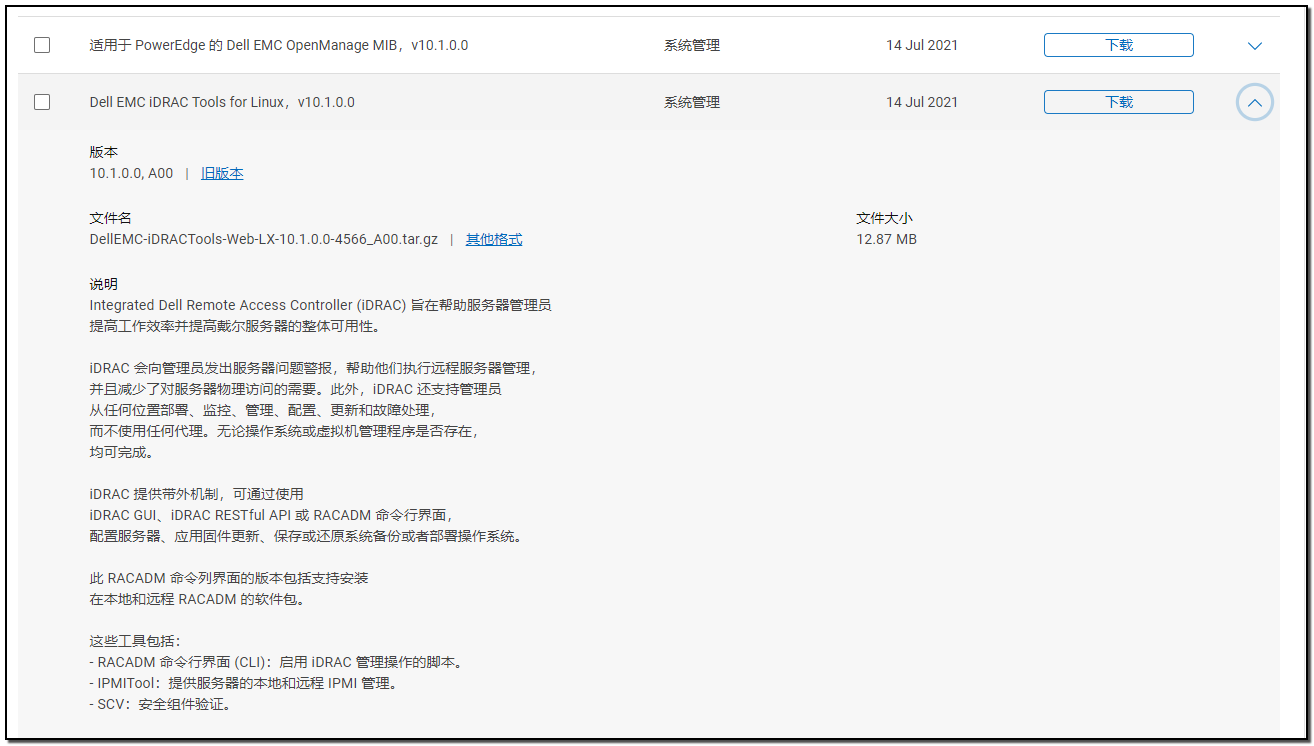Screen dimensions: 1314x746
Task: Open the 旧版本 older versions link
Action: click(x=222, y=173)
